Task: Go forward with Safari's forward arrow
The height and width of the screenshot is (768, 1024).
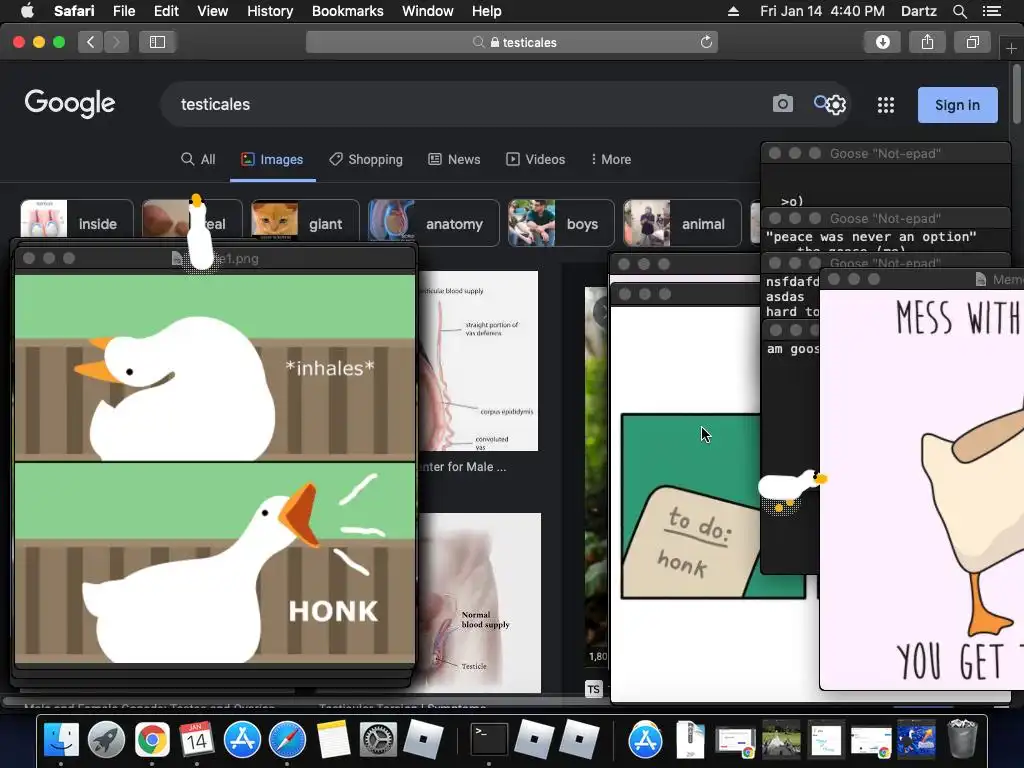Action: pyautogui.click(x=116, y=42)
